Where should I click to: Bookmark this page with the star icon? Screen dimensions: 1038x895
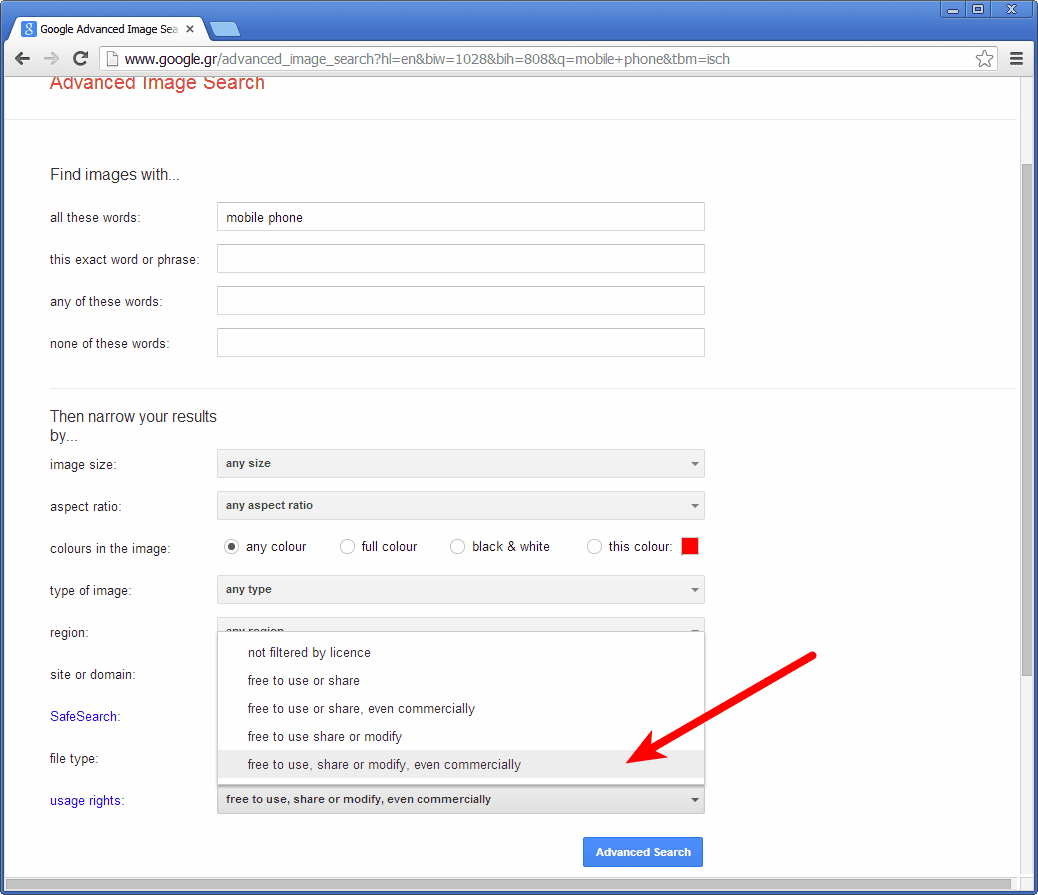tap(984, 59)
